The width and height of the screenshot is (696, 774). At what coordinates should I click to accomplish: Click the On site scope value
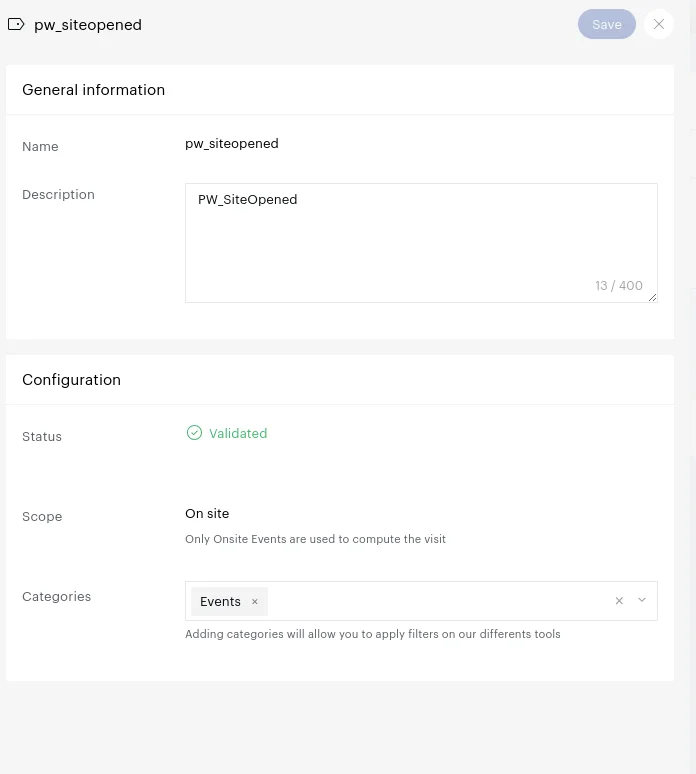207,514
